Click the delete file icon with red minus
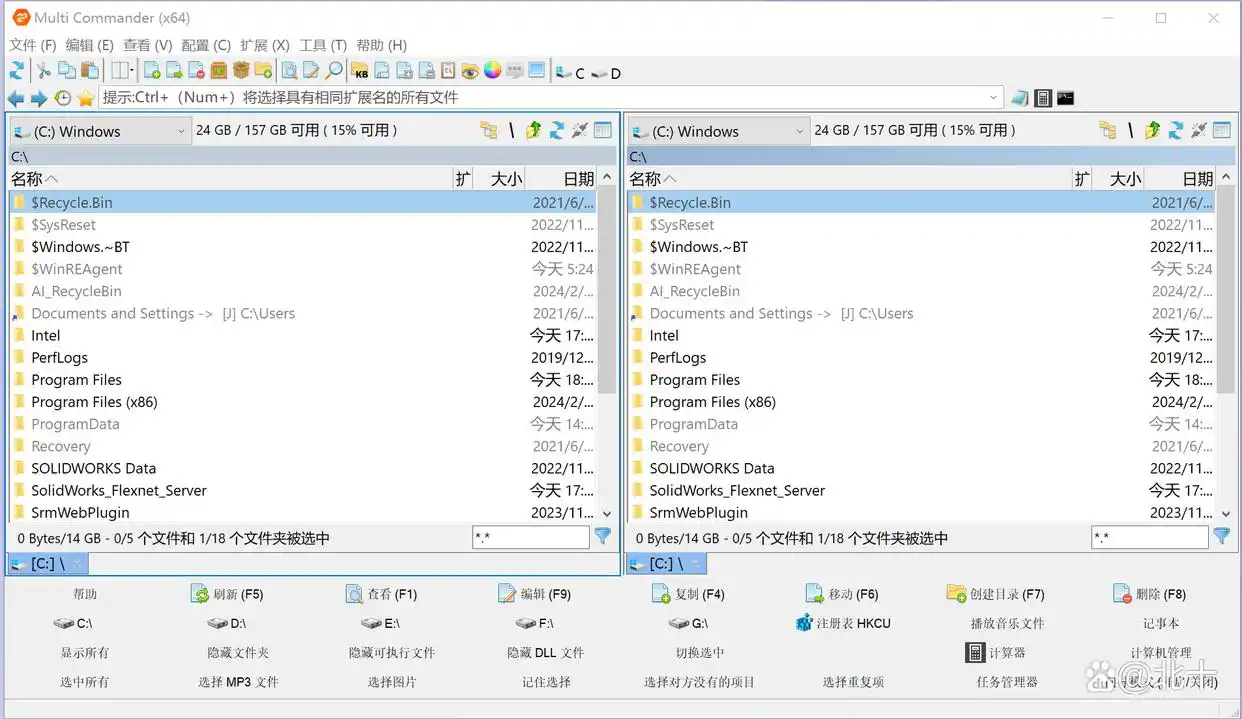1242x719 pixels. pyautogui.click(x=196, y=71)
